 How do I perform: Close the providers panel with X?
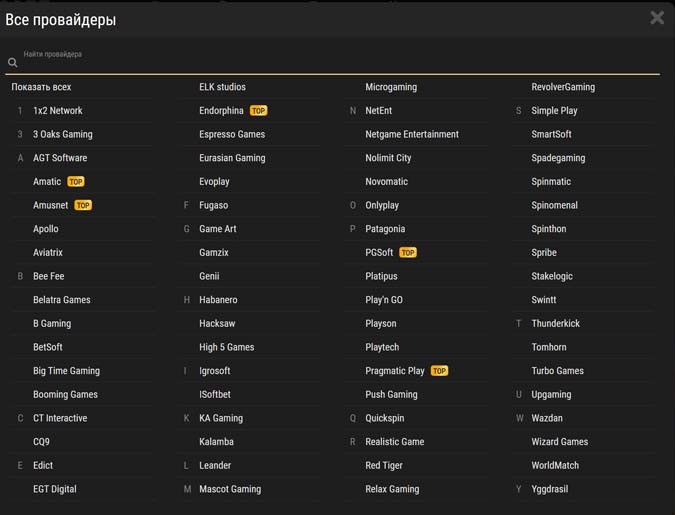click(x=657, y=18)
